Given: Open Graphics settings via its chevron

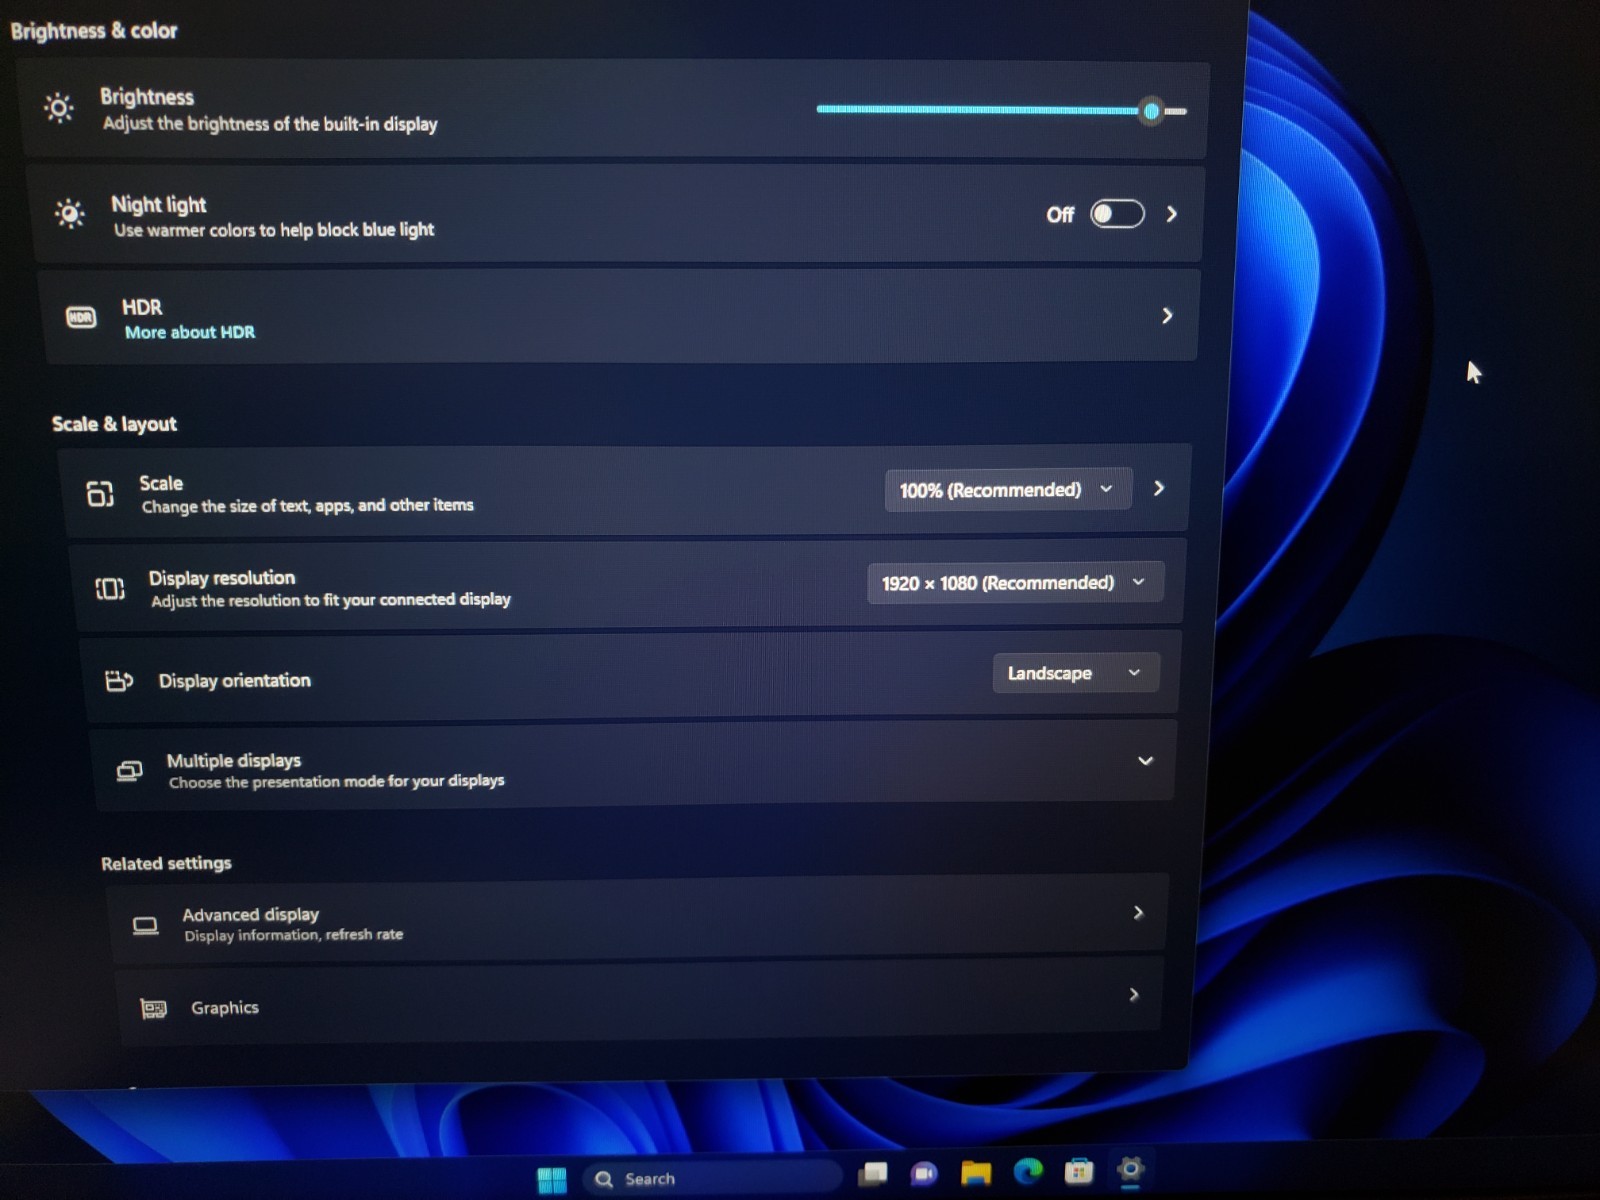Looking at the screenshot, I should [x=1133, y=994].
